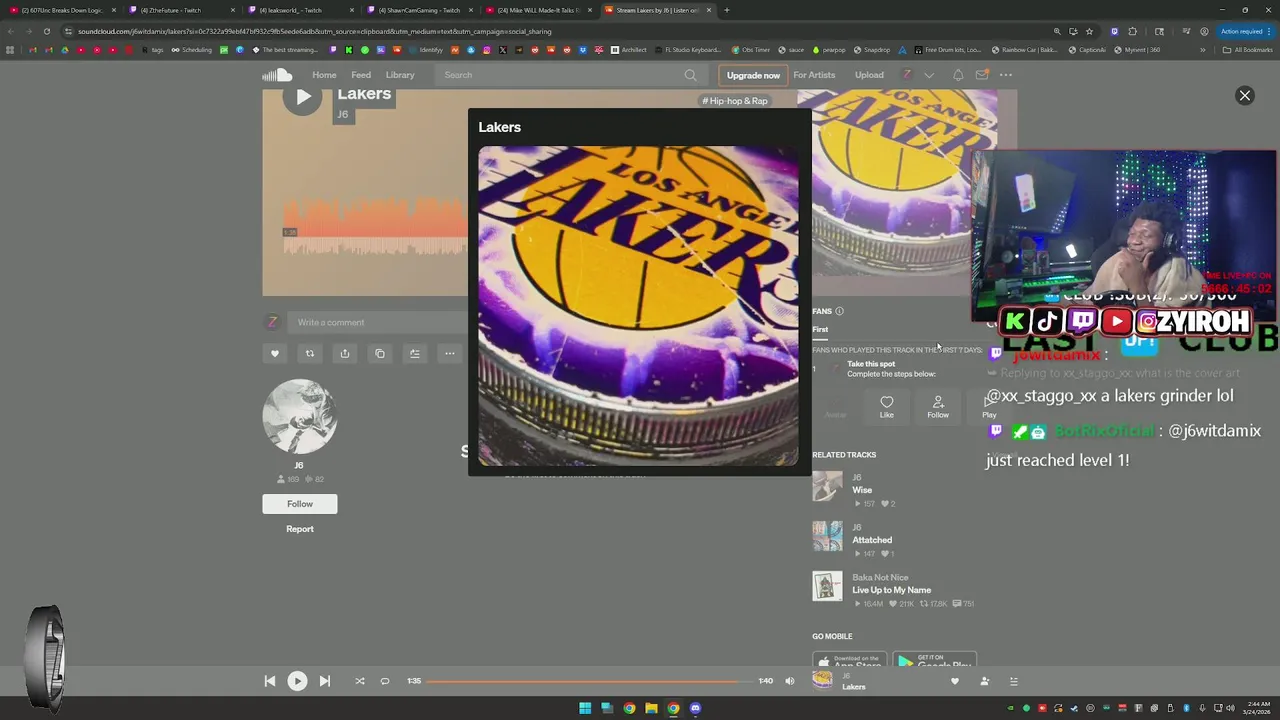Click the SoundCloud logo icon

[277, 75]
